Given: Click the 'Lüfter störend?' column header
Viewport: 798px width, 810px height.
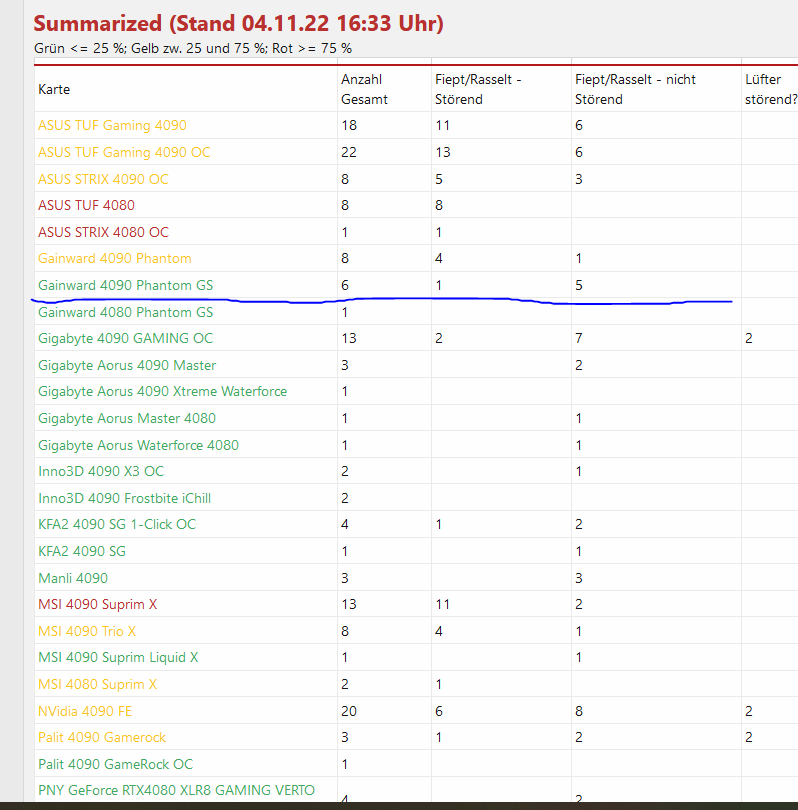Looking at the screenshot, I should click(771, 89).
